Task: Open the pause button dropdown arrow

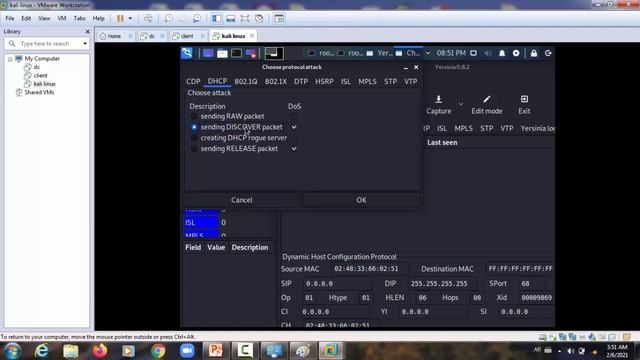Action: coord(130,18)
